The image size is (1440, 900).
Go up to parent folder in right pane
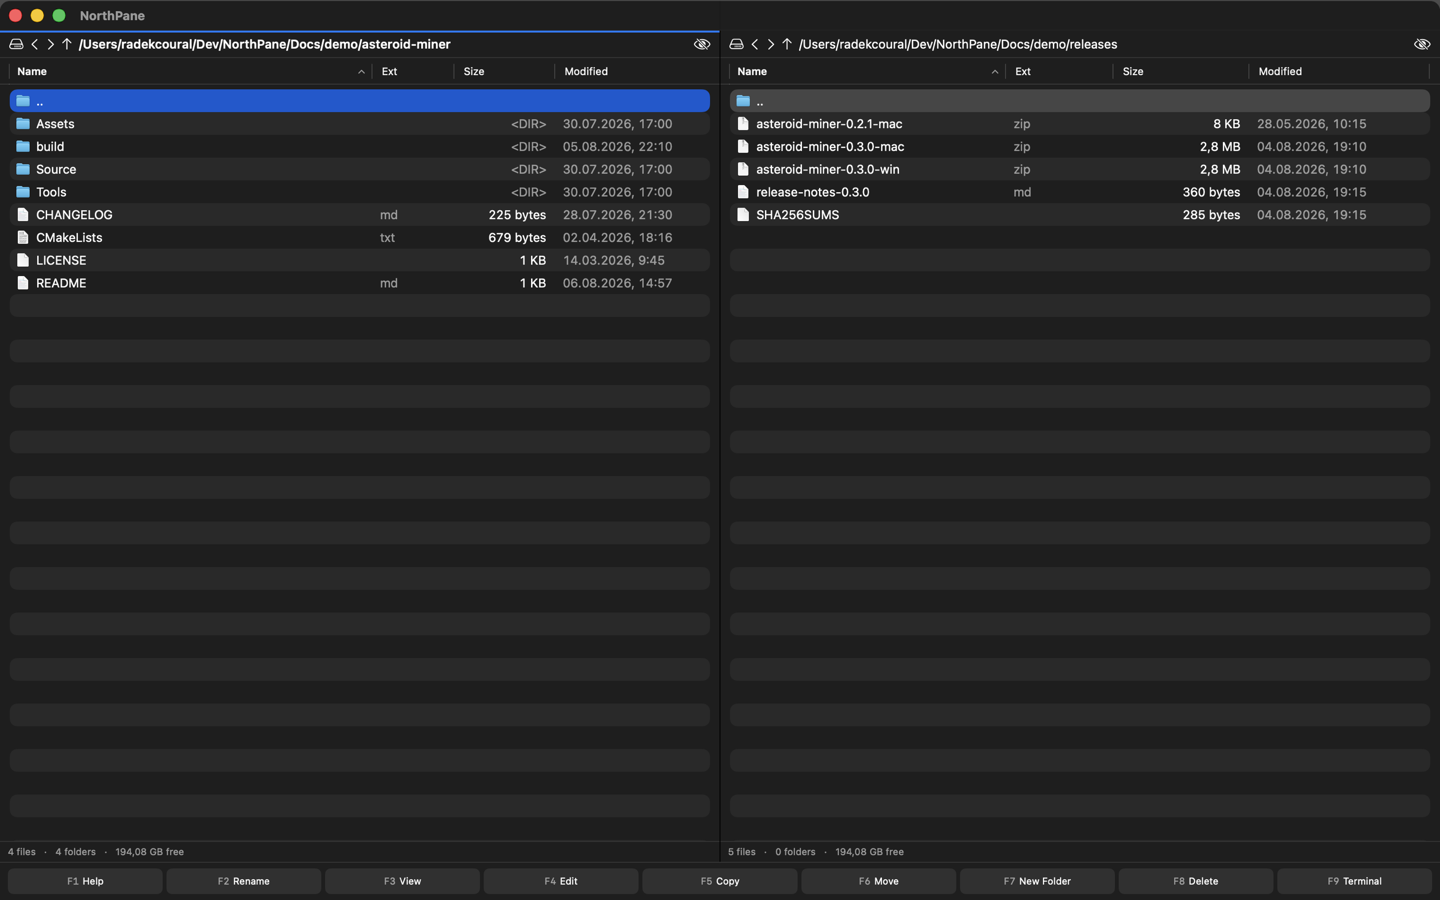(x=787, y=44)
